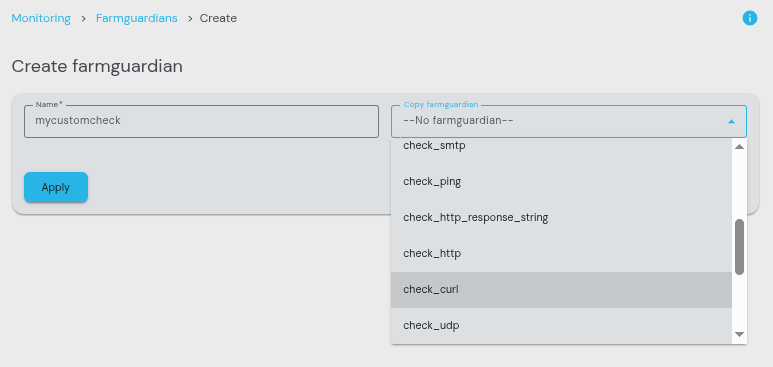This screenshot has width=773, height=367.
Task: Focus the Name input field
Action: [x=201, y=121]
